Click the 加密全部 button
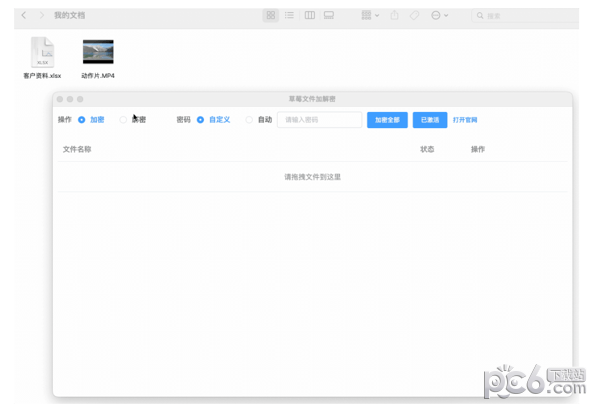The image size is (599, 411). click(387, 120)
